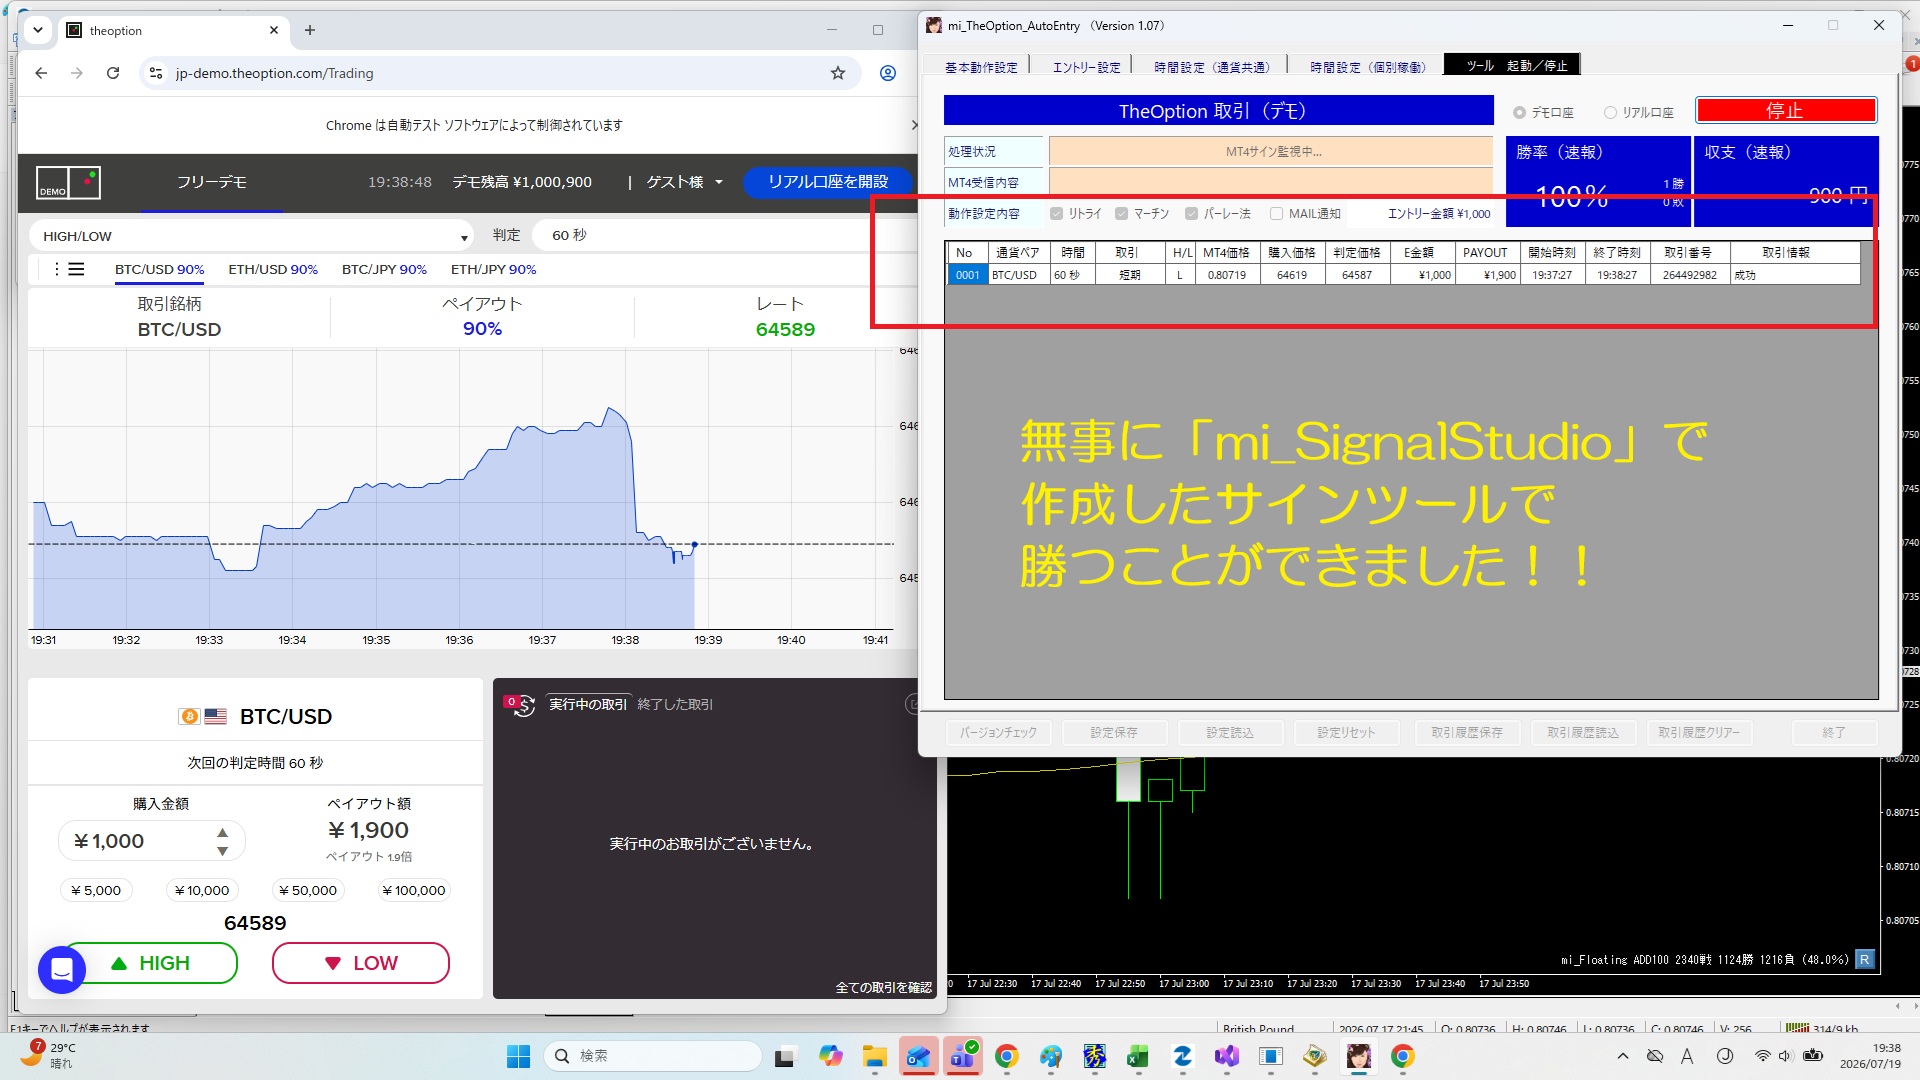The width and height of the screenshot is (1920, 1080).
Task: Open the Chrome profile avatar icon
Action: click(888, 73)
